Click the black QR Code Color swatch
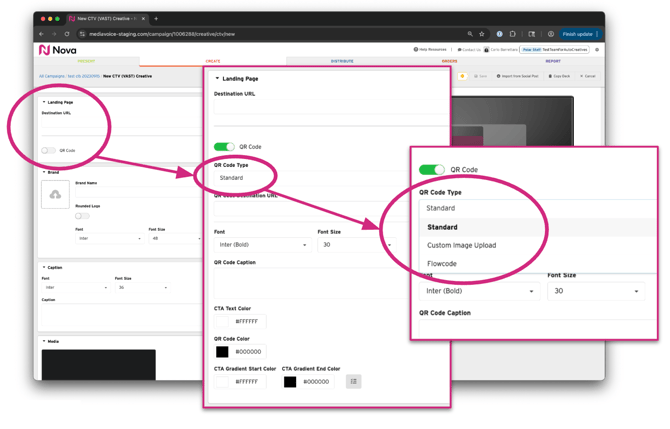 [x=222, y=352]
